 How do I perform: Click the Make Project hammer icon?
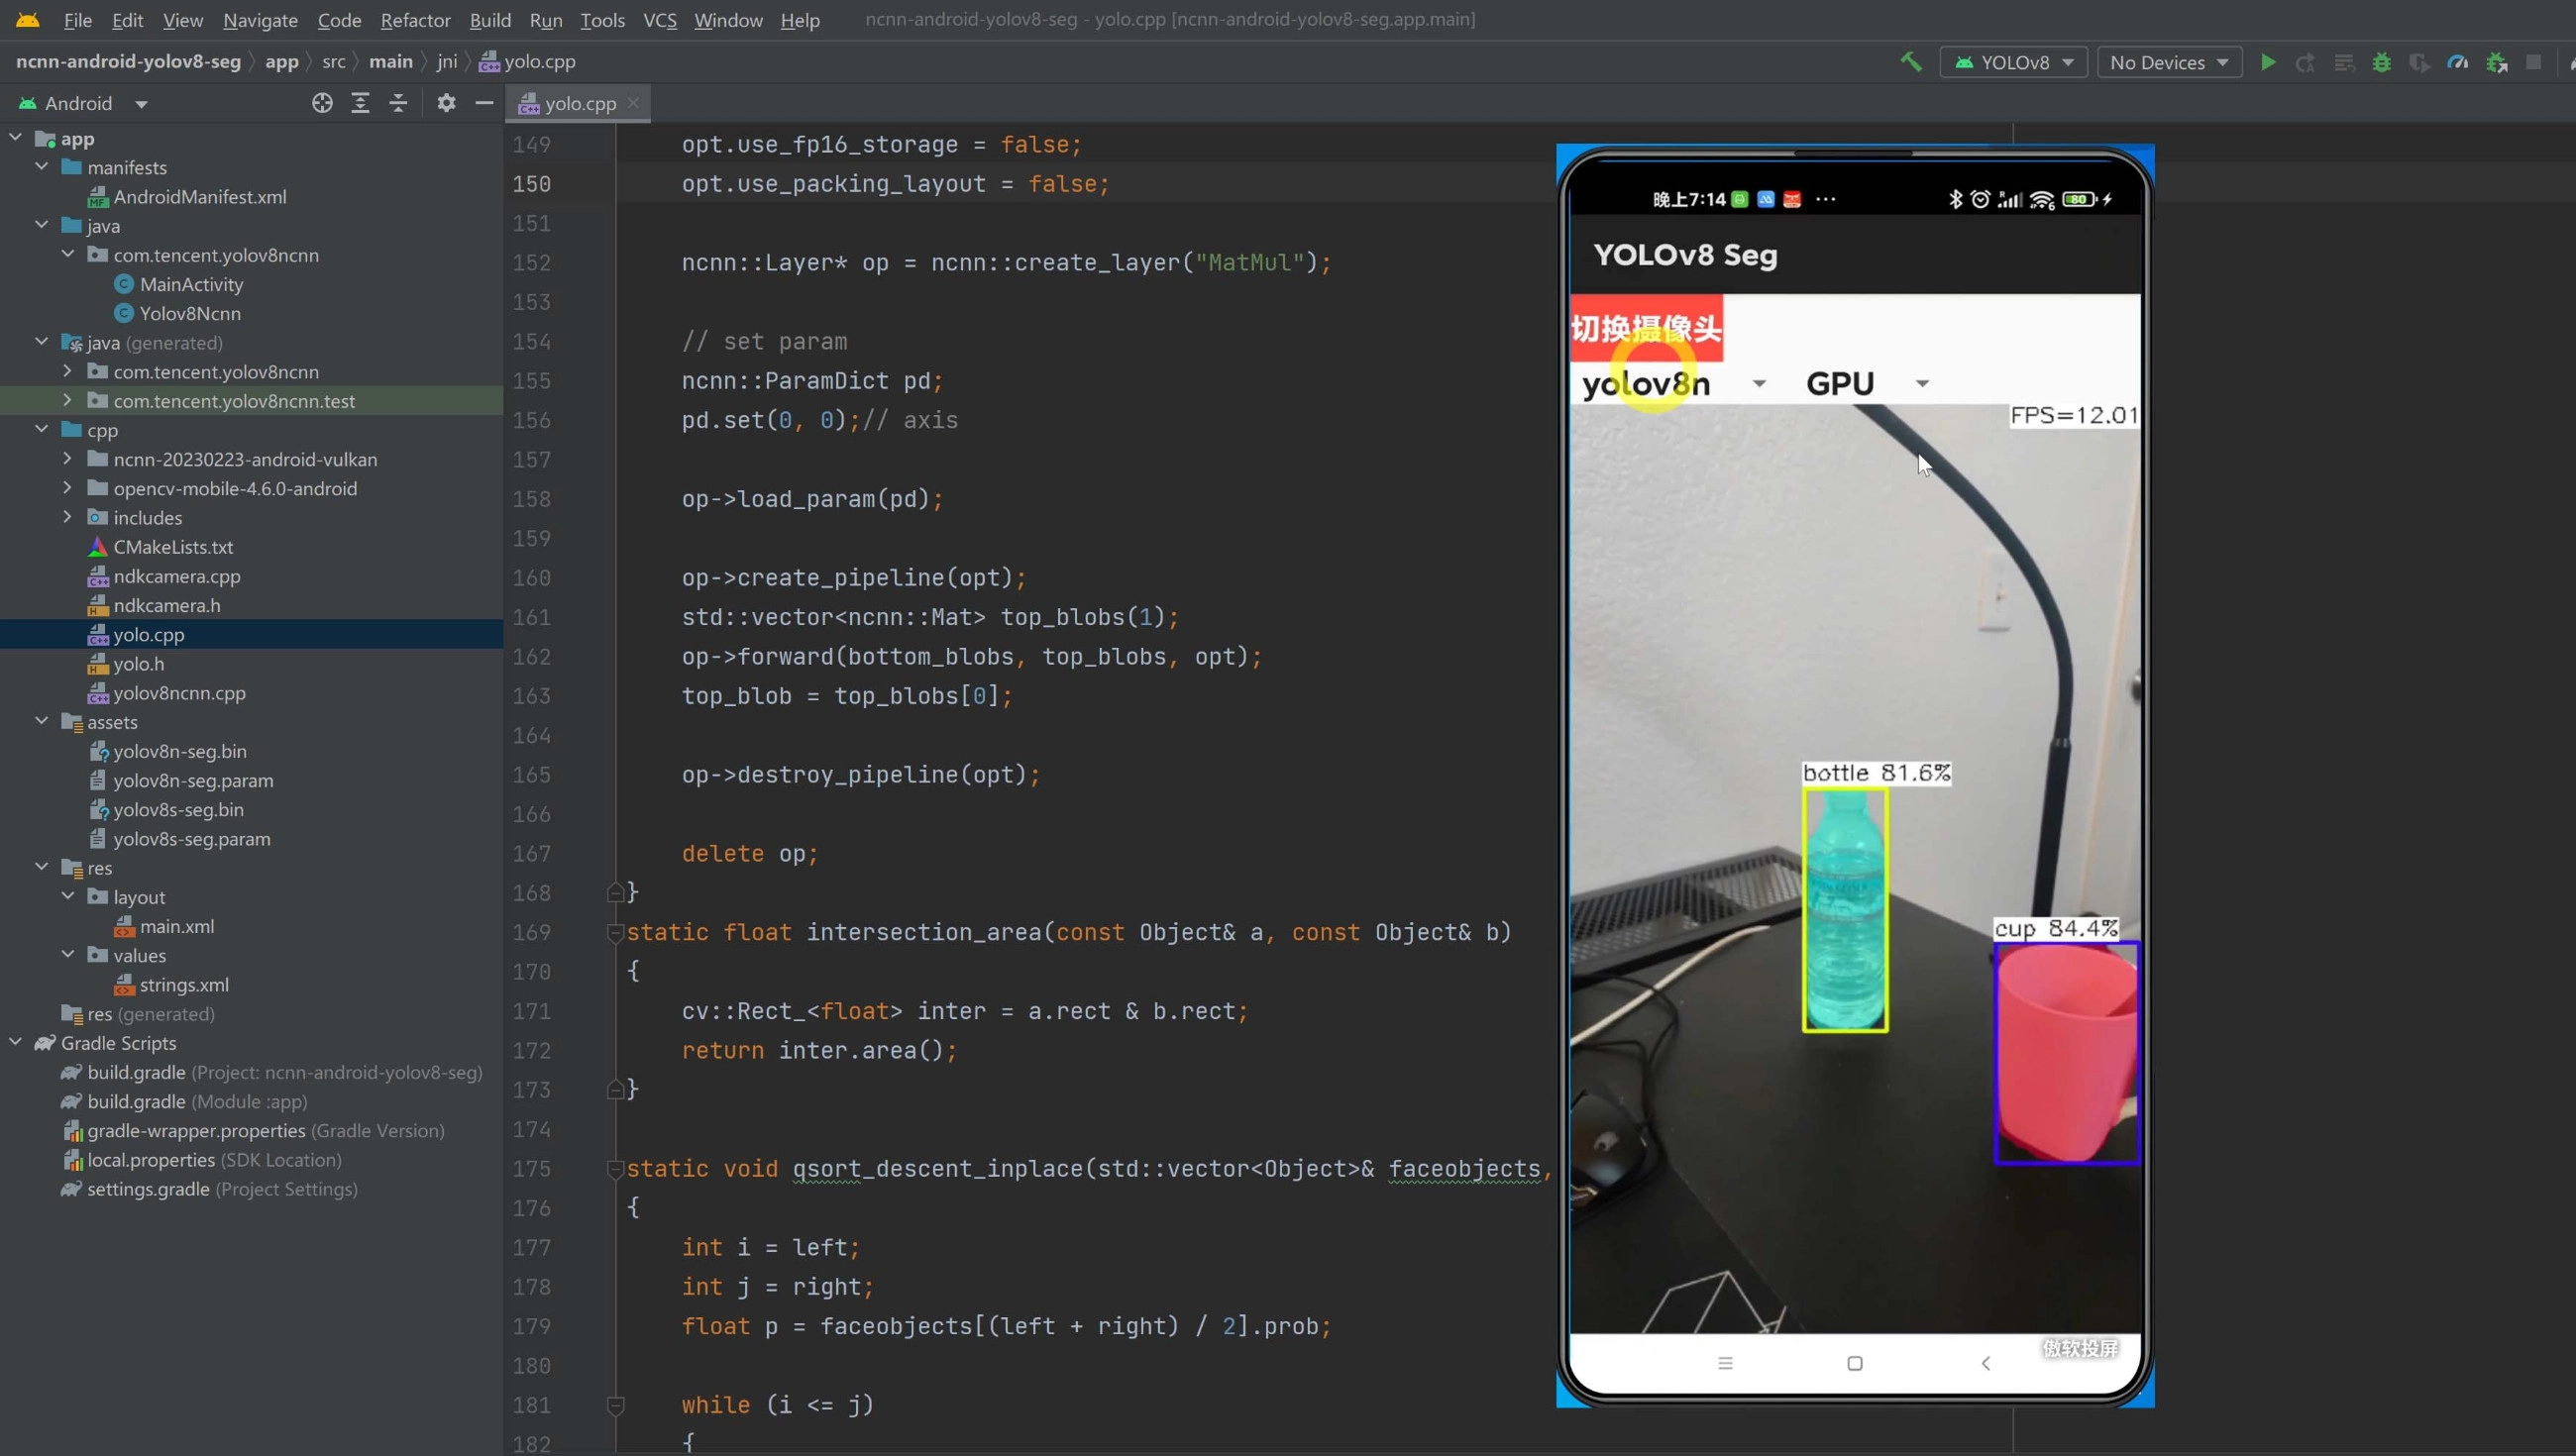coord(1911,62)
